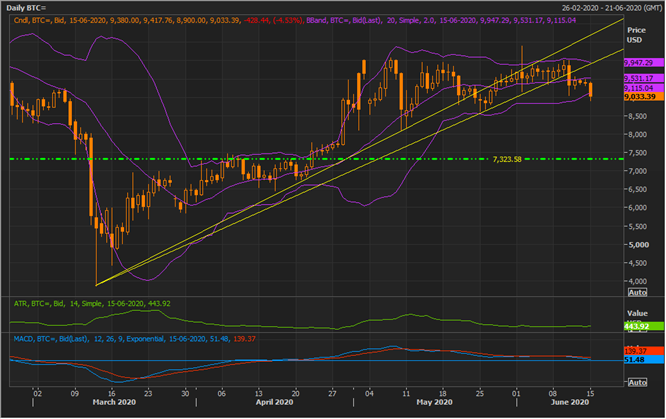Click the blue 51.48 MACD value tag
The image size is (666, 419).
pos(643,360)
